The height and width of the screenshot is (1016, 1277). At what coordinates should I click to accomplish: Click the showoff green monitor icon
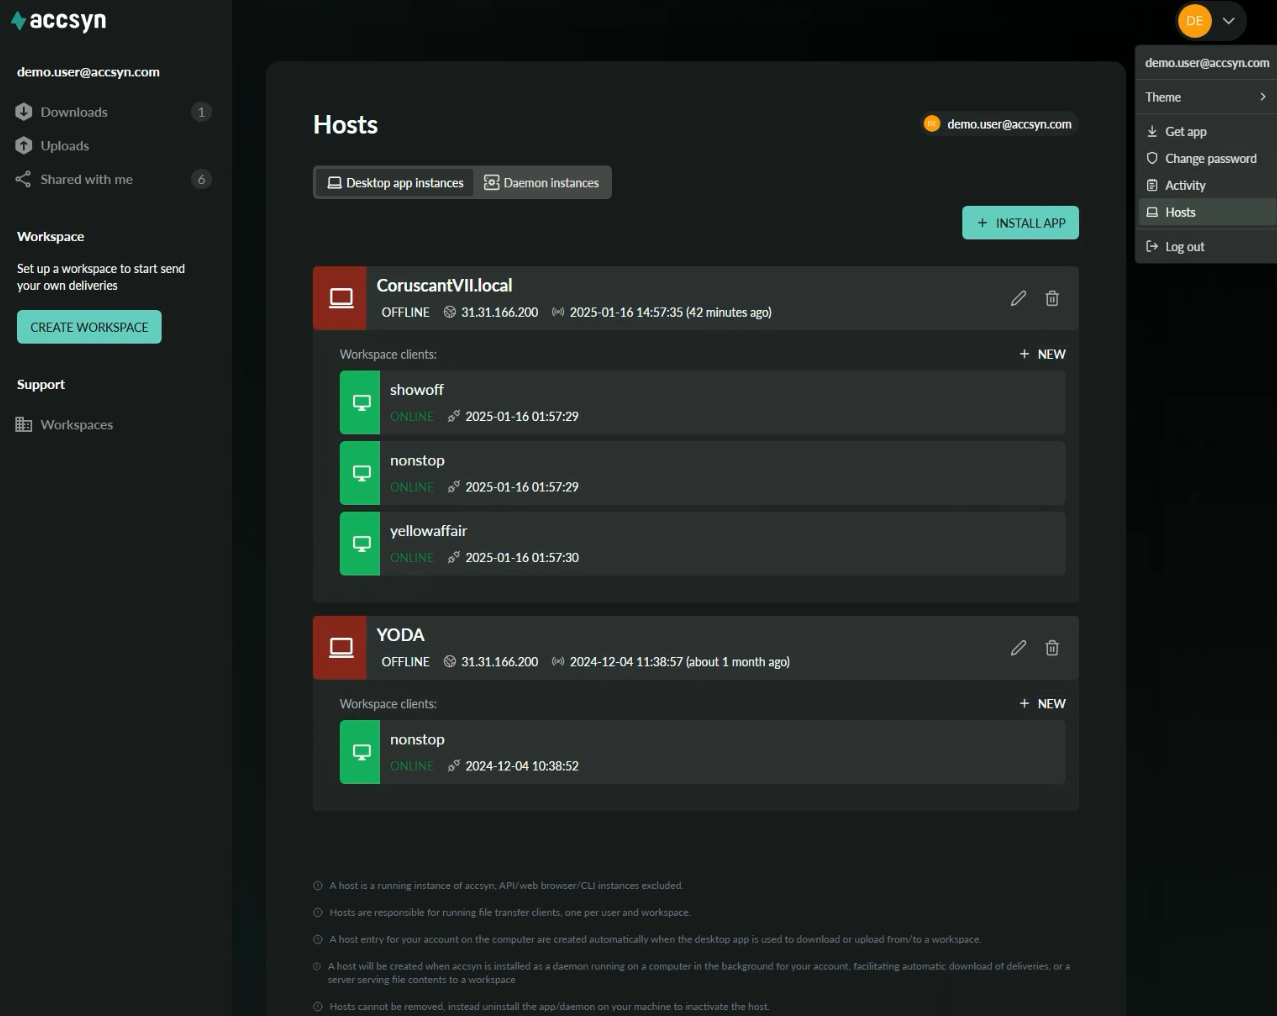(x=360, y=403)
